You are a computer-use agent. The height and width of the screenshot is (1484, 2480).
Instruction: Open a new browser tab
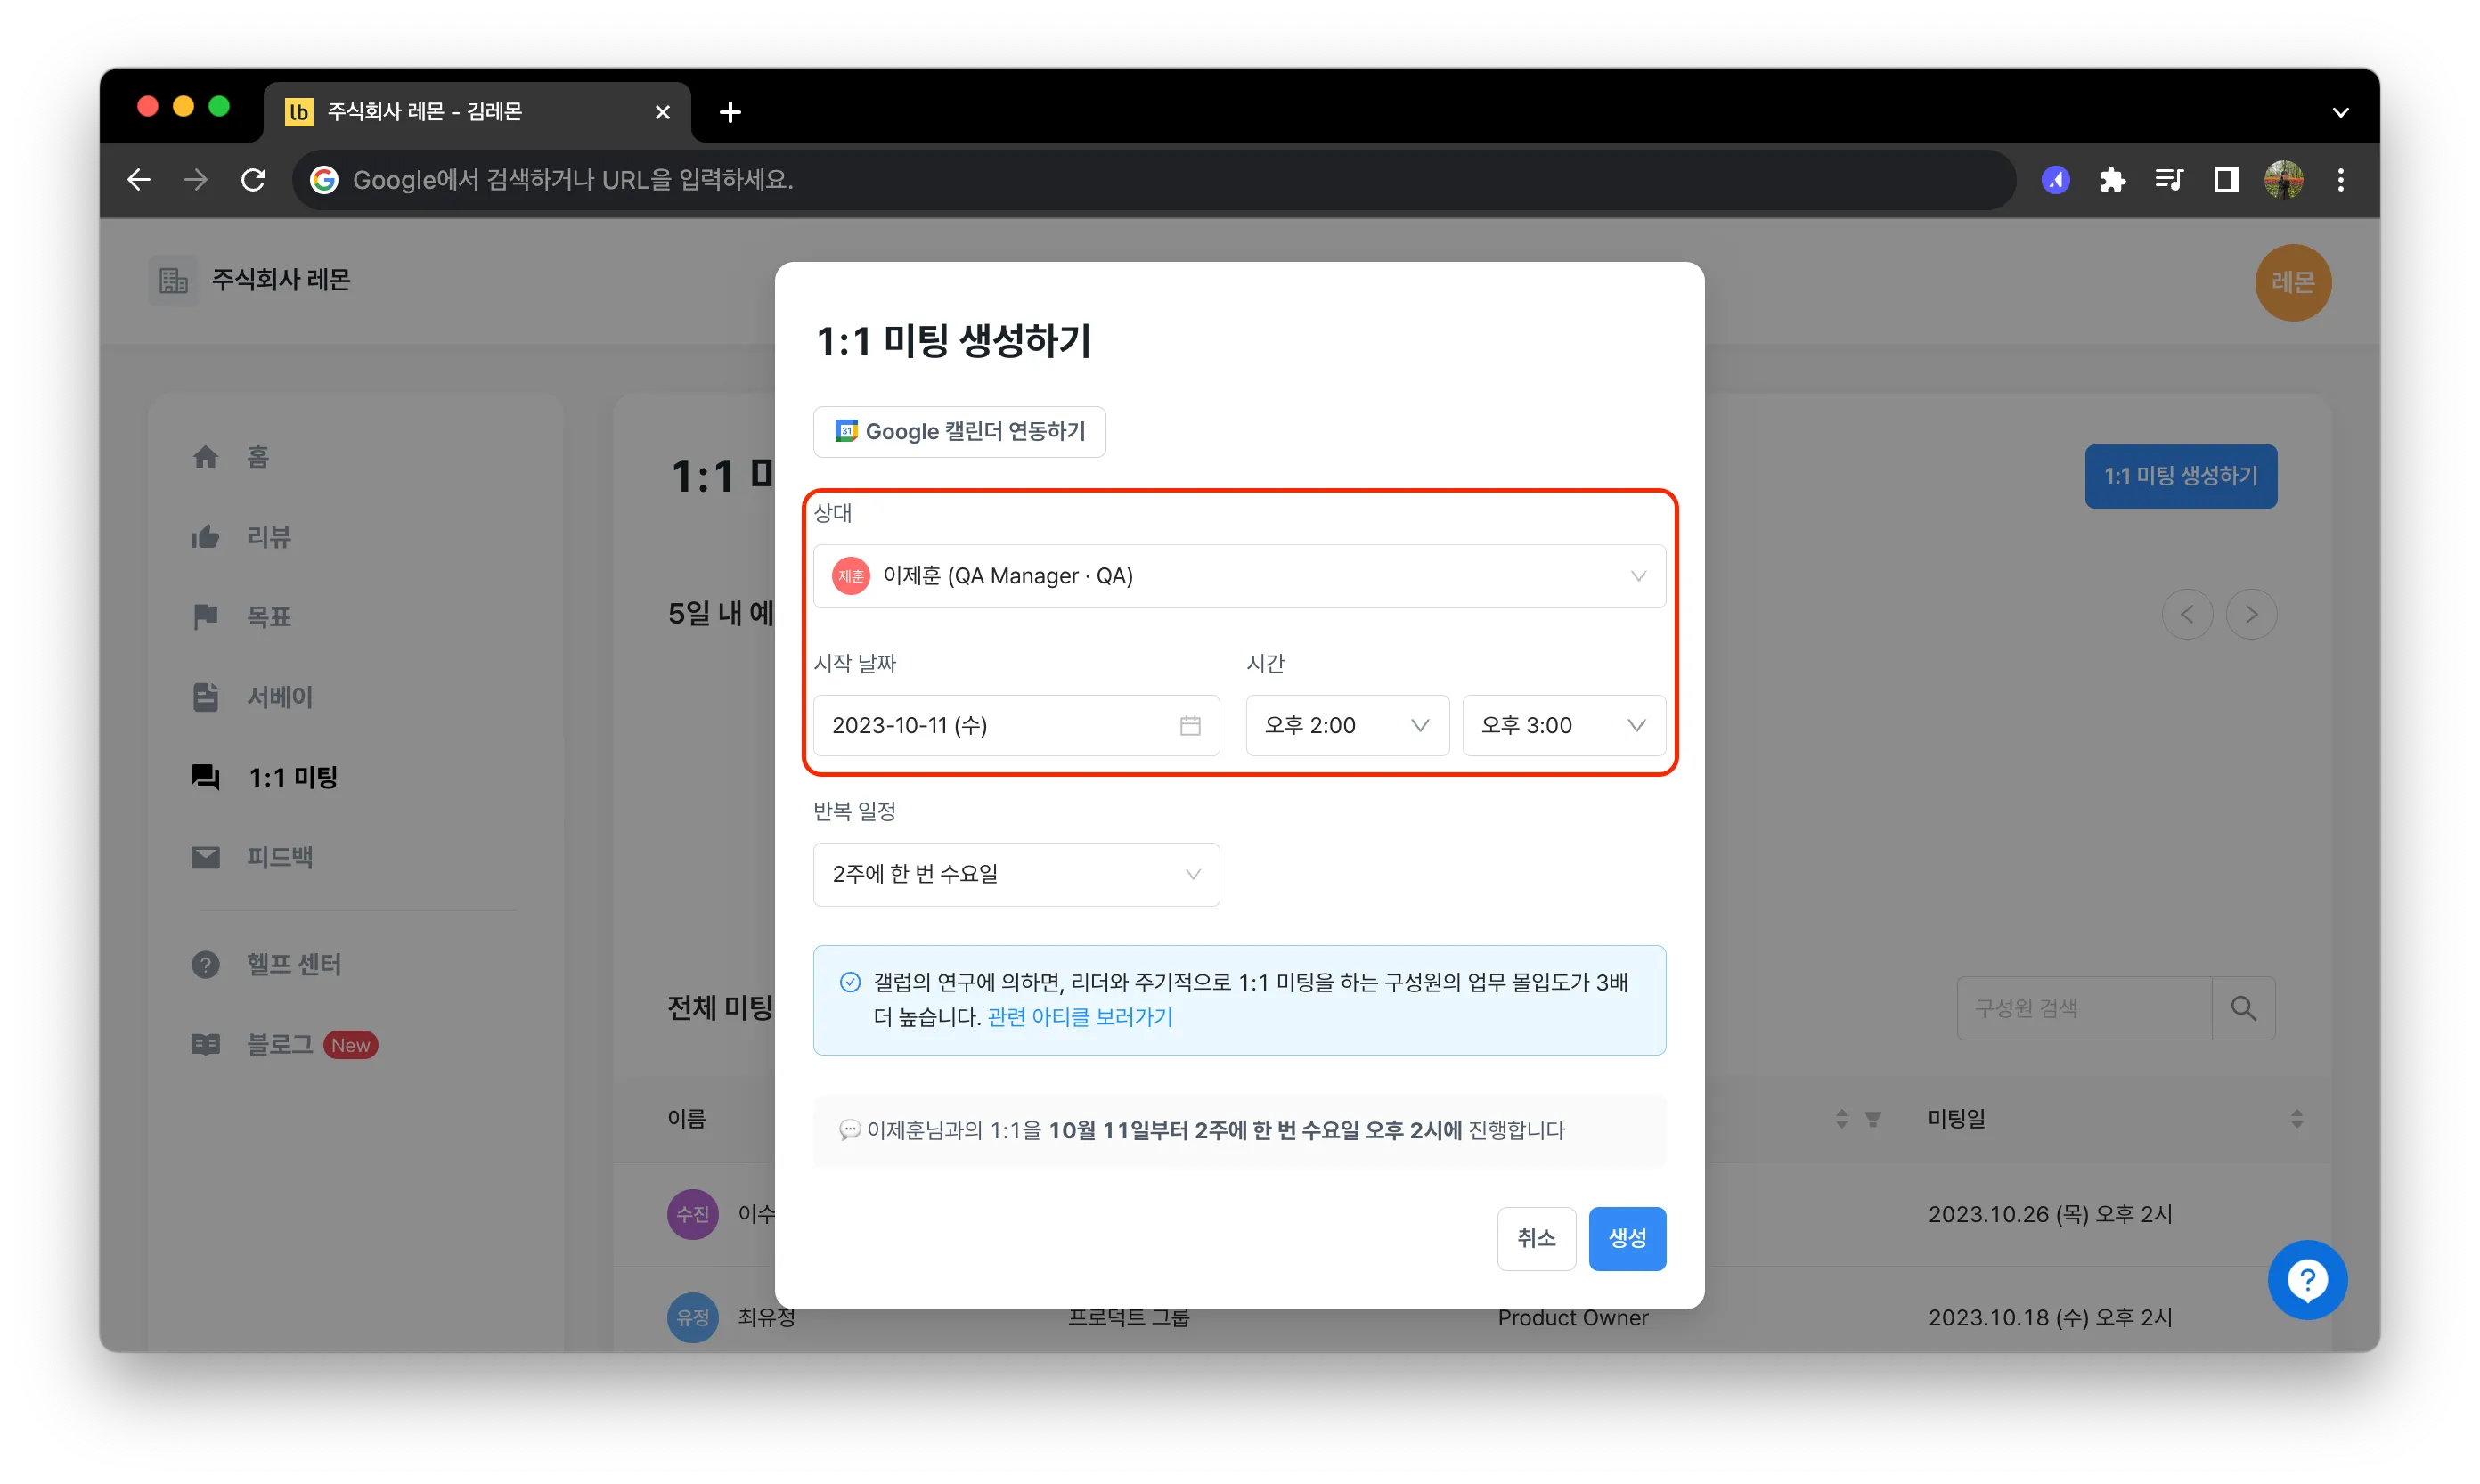pos(730,112)
